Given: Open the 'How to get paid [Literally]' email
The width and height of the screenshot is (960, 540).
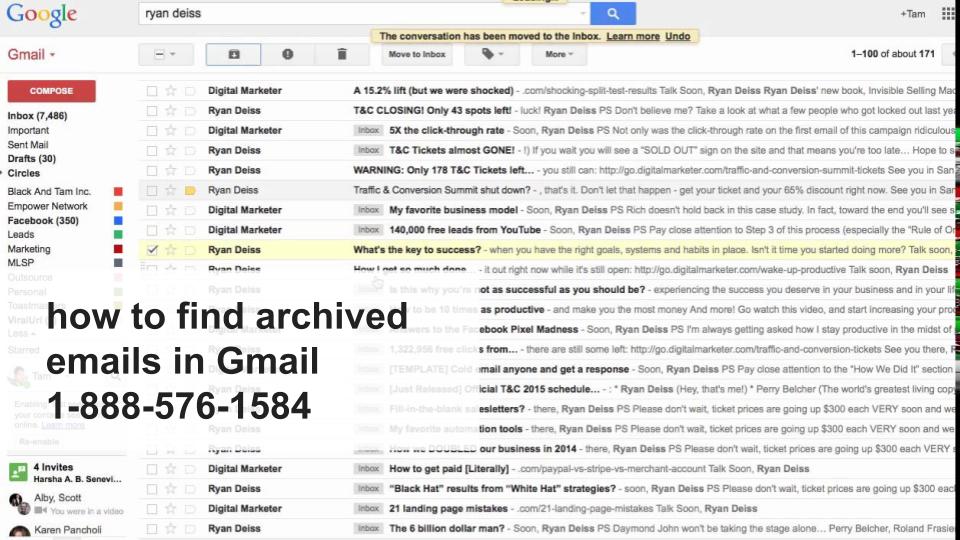Looking at the screenshot, I should pyautogui.click(x=549, y=469).
